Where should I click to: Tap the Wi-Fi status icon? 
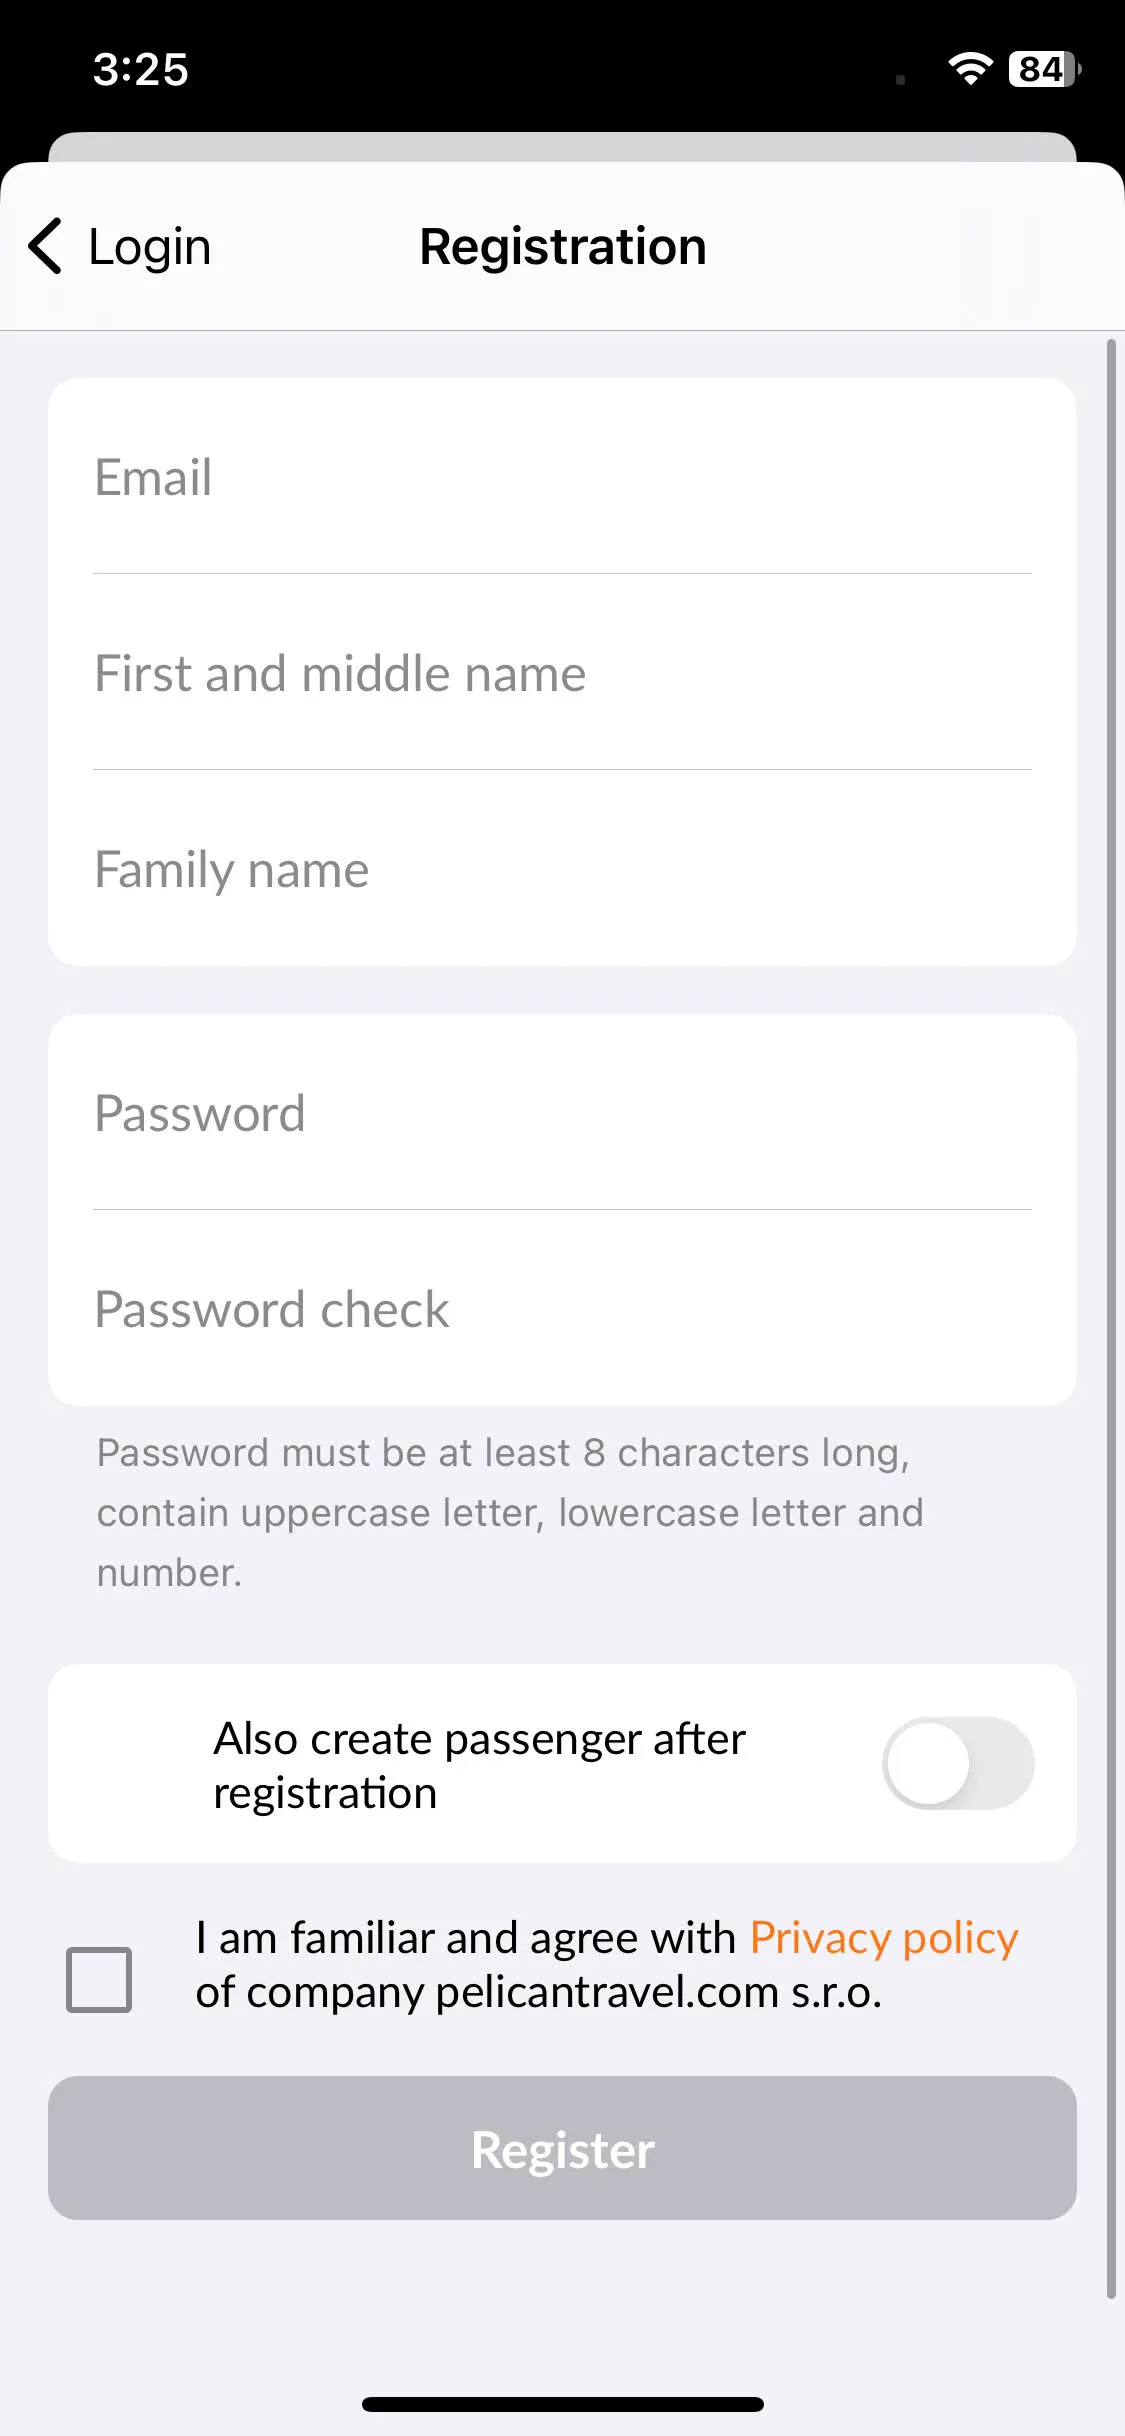click(x=969, y=69)
